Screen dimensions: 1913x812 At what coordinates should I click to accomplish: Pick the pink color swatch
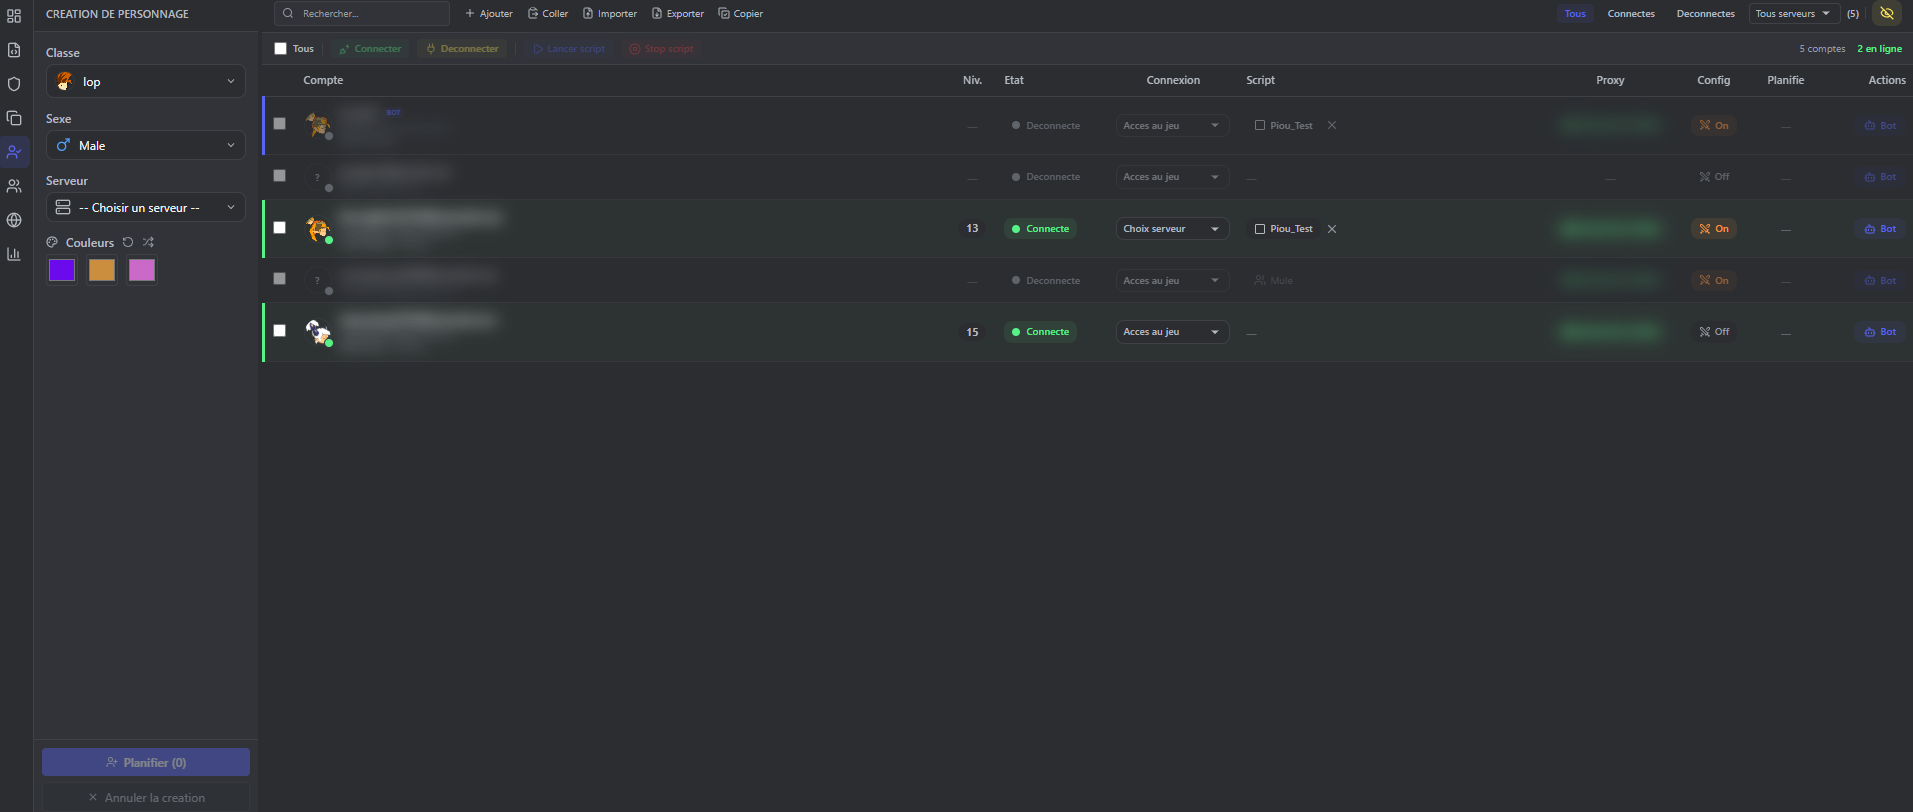(142, 270)
